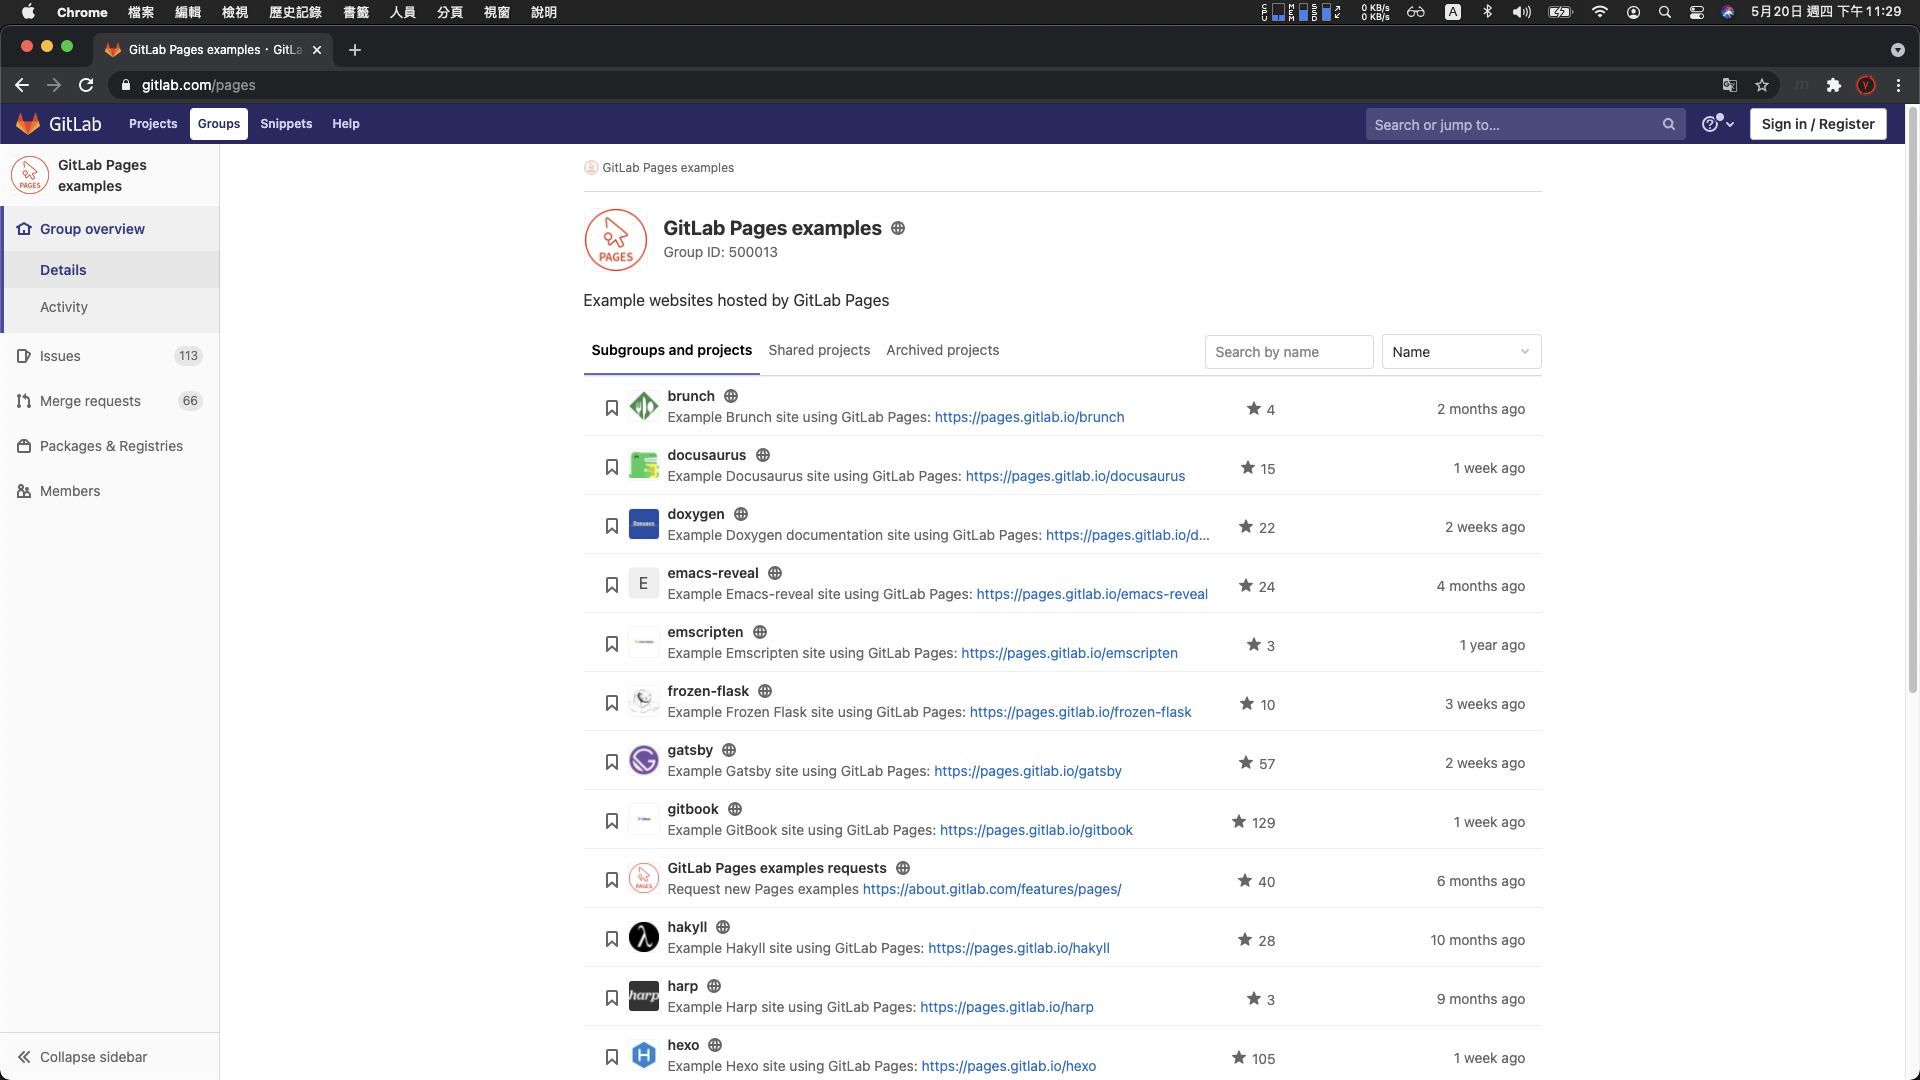Open Merge requests in the sidebar
This screenshot has width=1920, height=1080.
tap(110, 401)
